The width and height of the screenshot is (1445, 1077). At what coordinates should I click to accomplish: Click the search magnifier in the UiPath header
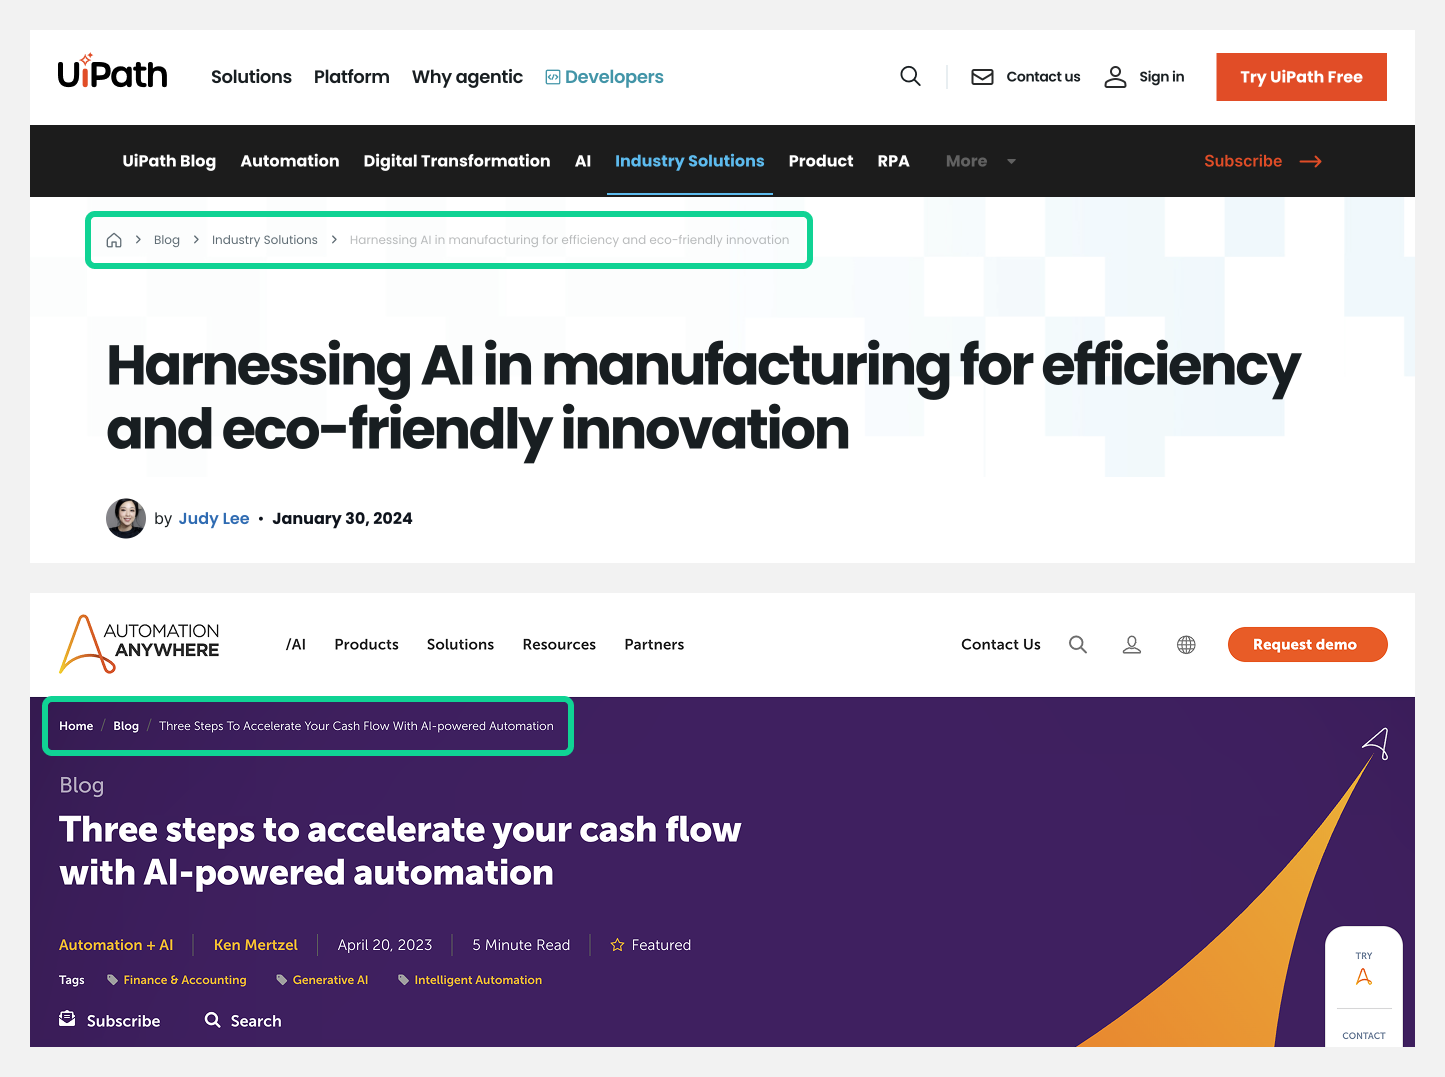(x=910, y=76)
